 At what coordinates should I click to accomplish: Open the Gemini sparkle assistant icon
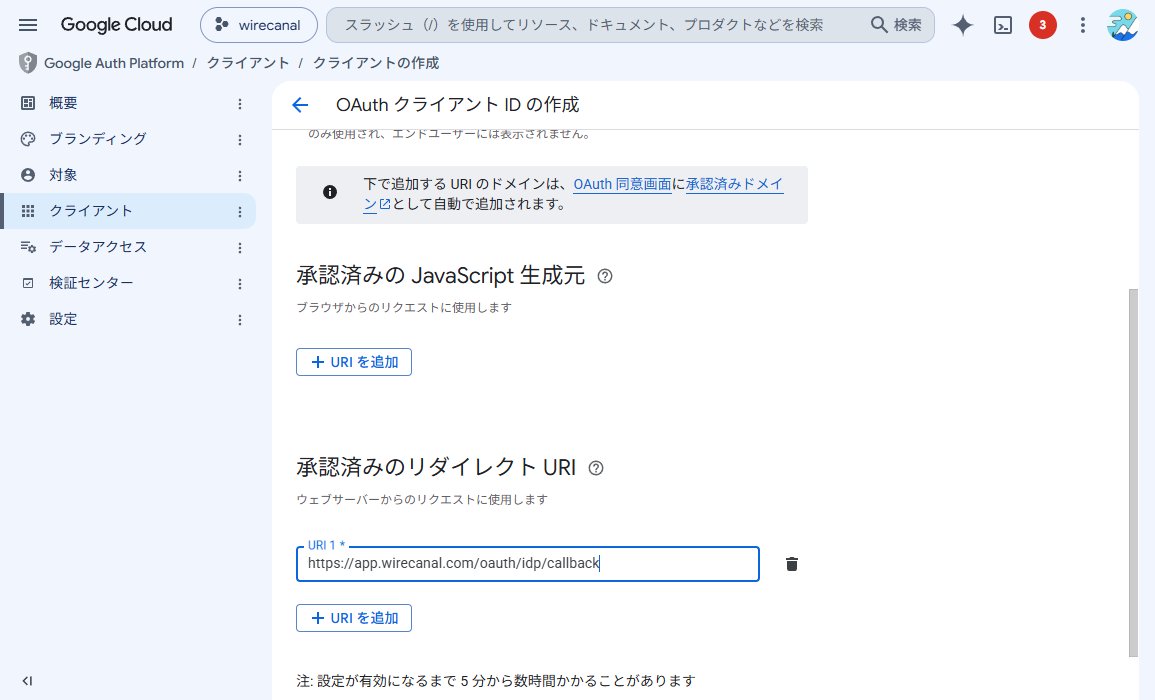click(x=963, y=25)
